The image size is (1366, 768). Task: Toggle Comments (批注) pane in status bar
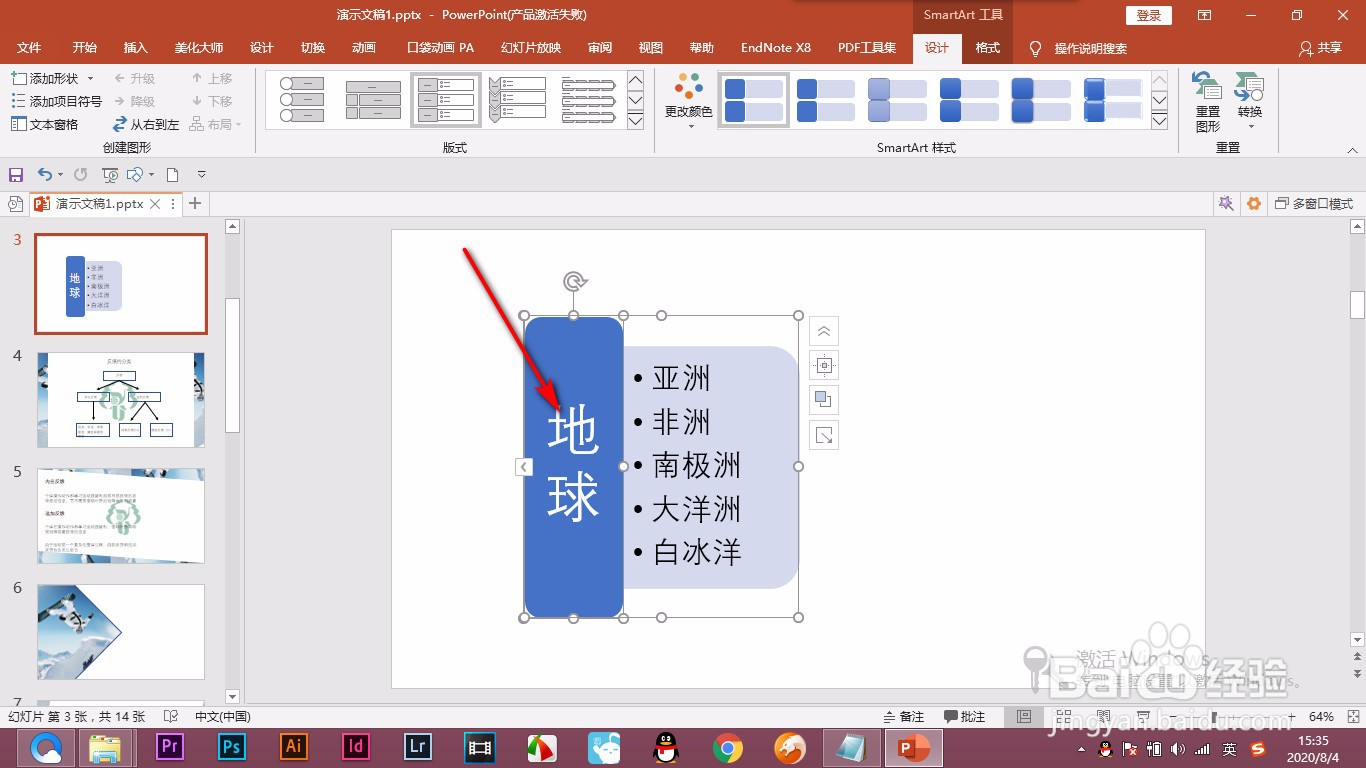965,717
